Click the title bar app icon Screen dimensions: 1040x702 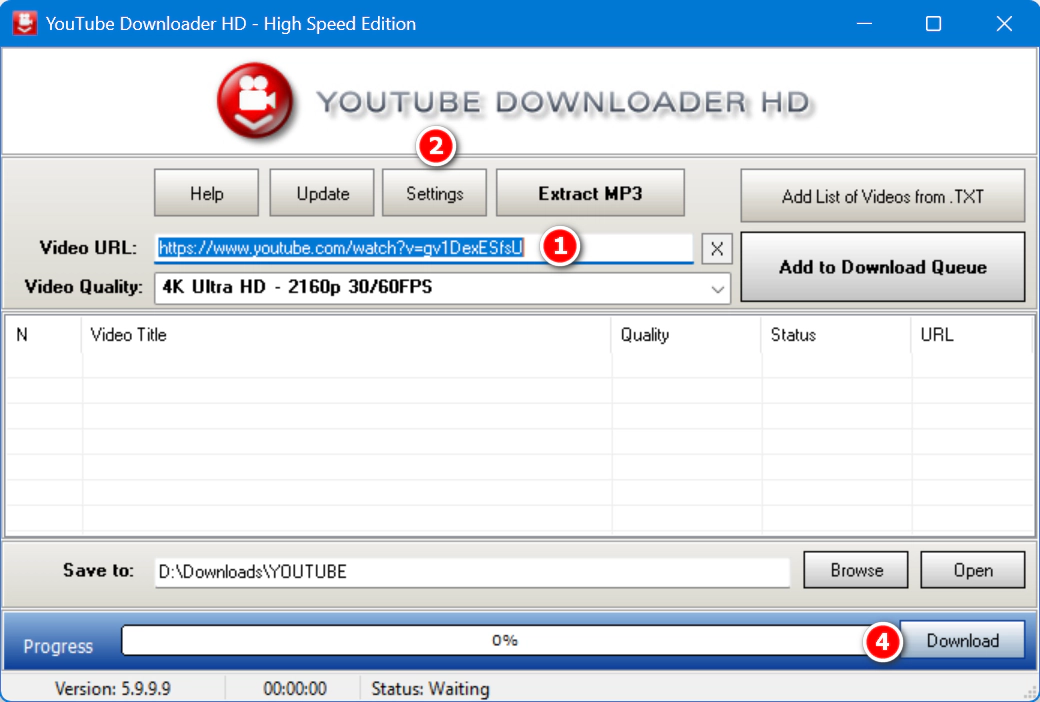coord(24,23)
